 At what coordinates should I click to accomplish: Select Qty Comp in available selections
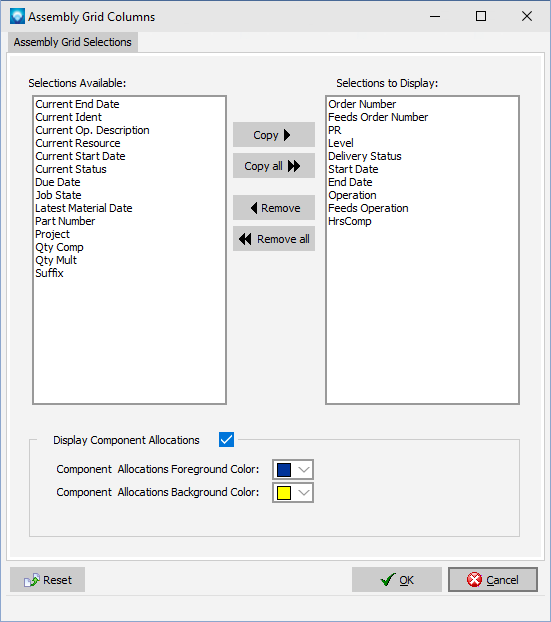[x=60, y=247]
